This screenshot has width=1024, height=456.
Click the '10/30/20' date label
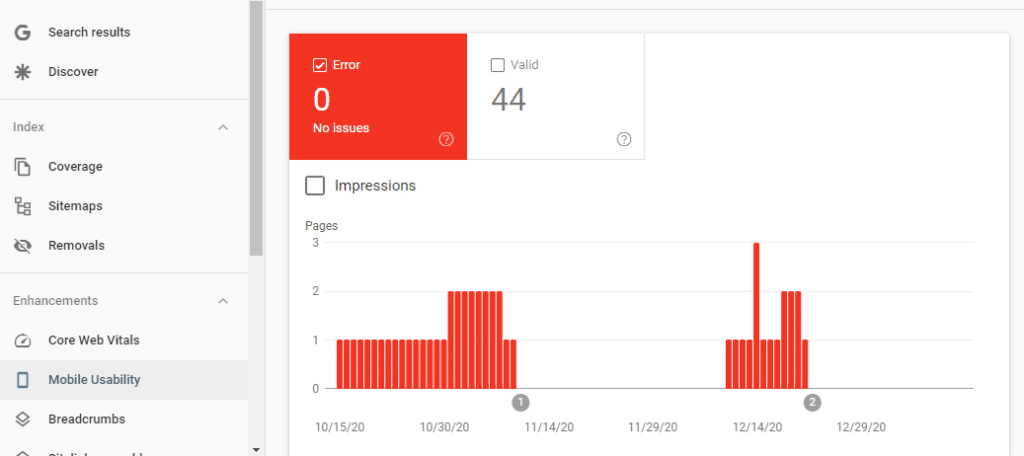pyautogui.click(x=444, y=427)
